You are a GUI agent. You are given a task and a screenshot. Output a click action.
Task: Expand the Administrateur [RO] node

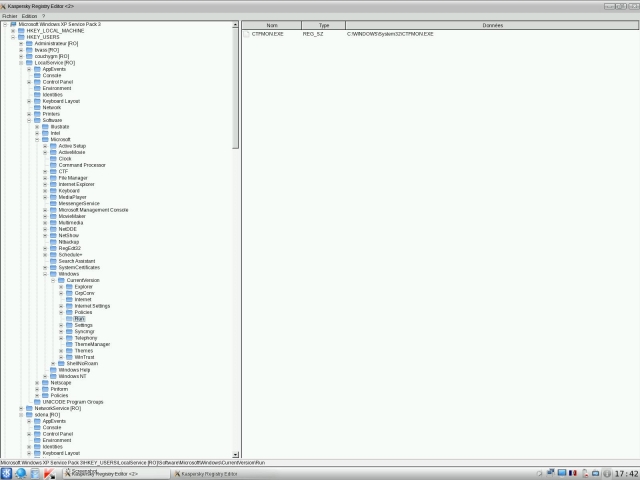tap(21, 44)
